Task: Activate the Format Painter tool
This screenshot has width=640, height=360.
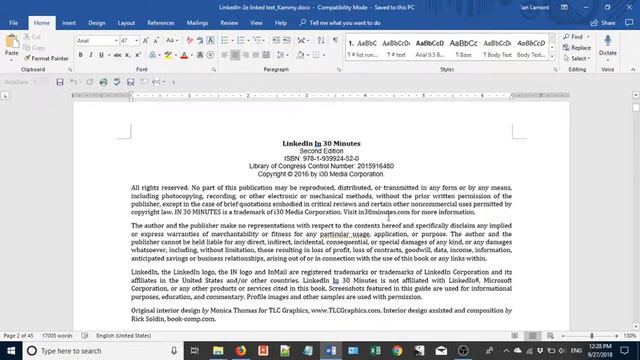Action: (46, 58)
